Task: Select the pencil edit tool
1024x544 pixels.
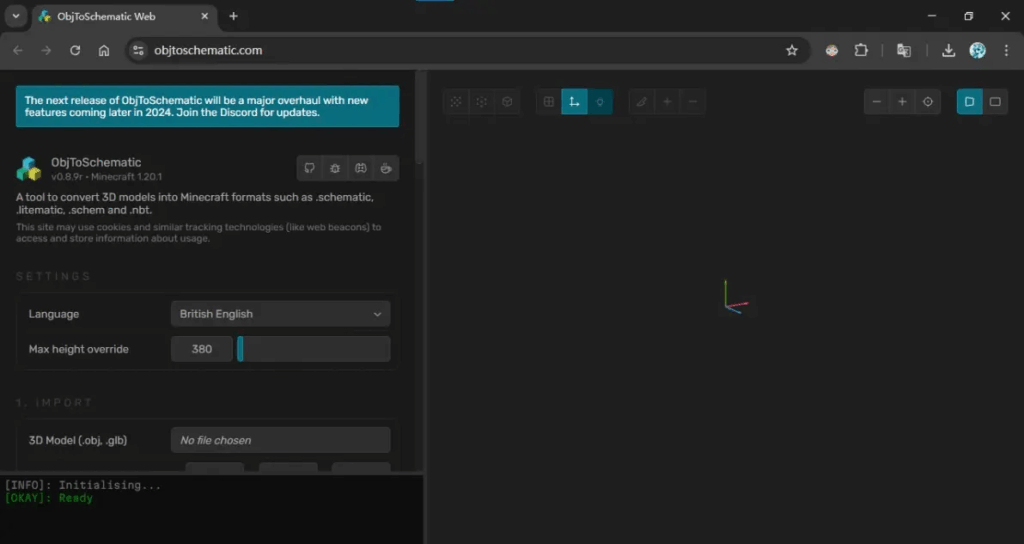Action: tap(642, 102)
